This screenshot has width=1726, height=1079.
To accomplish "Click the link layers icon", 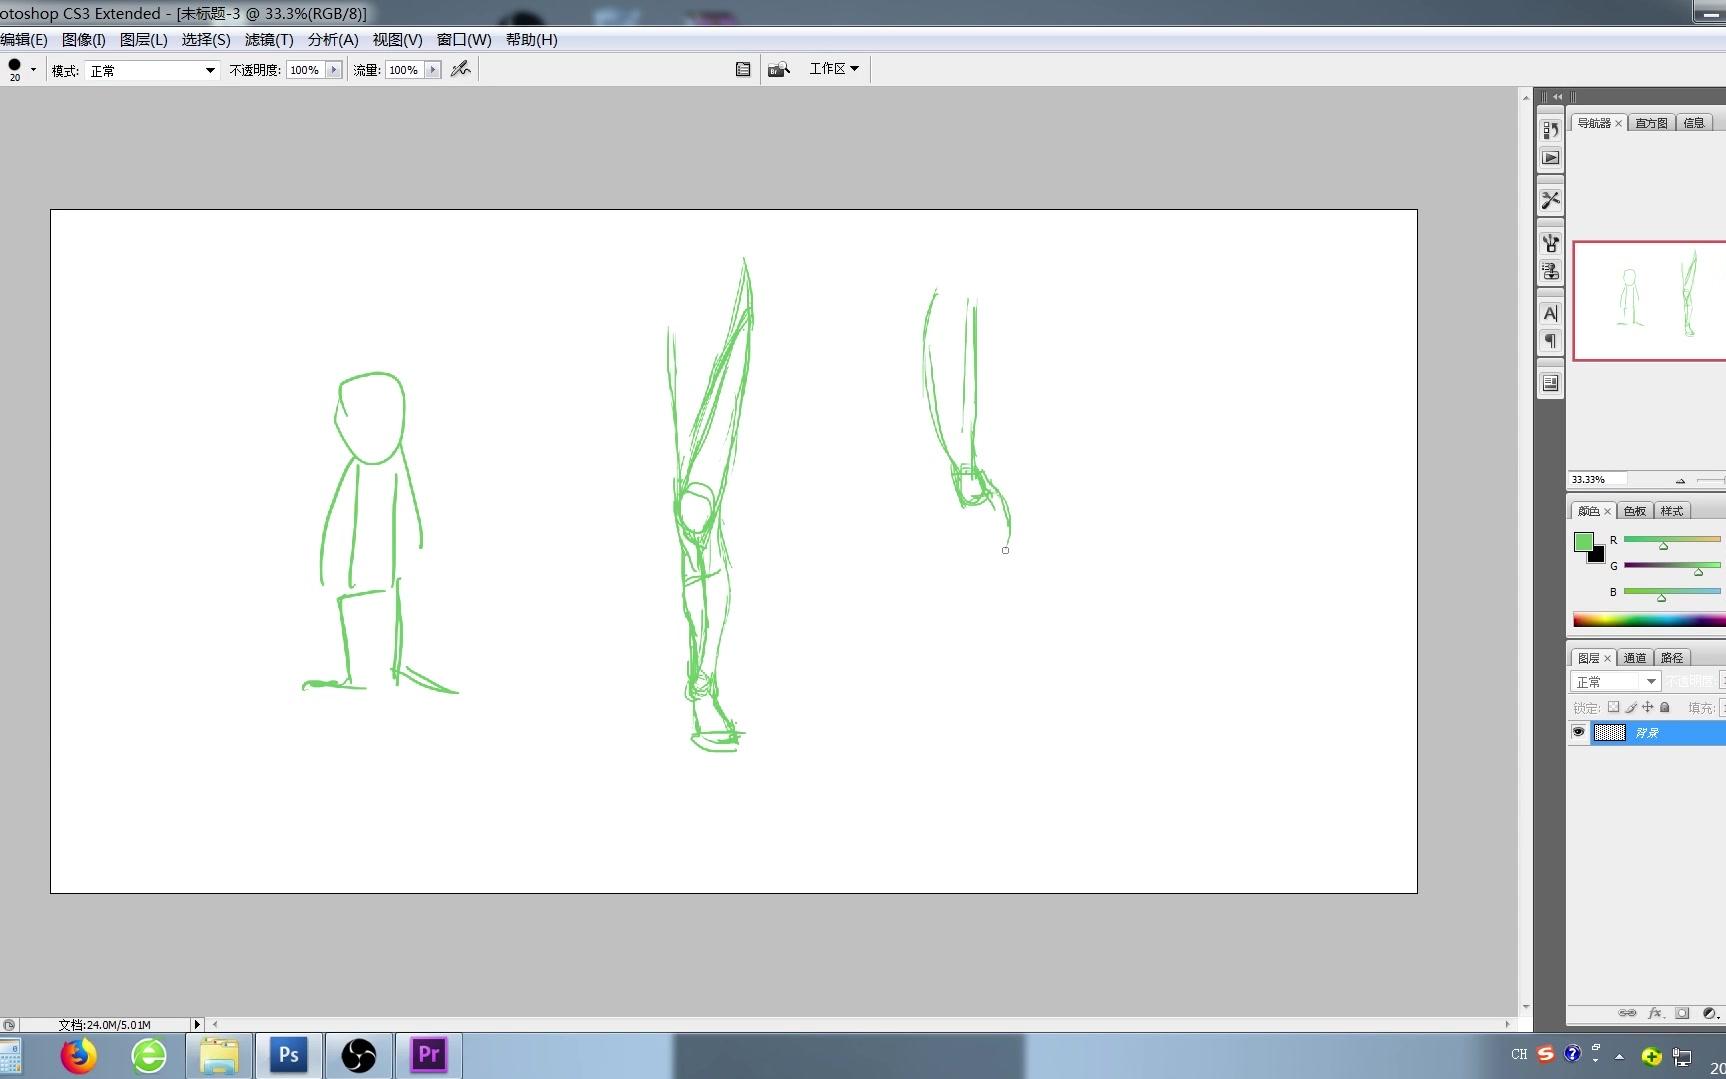I will point(1628,1013).
